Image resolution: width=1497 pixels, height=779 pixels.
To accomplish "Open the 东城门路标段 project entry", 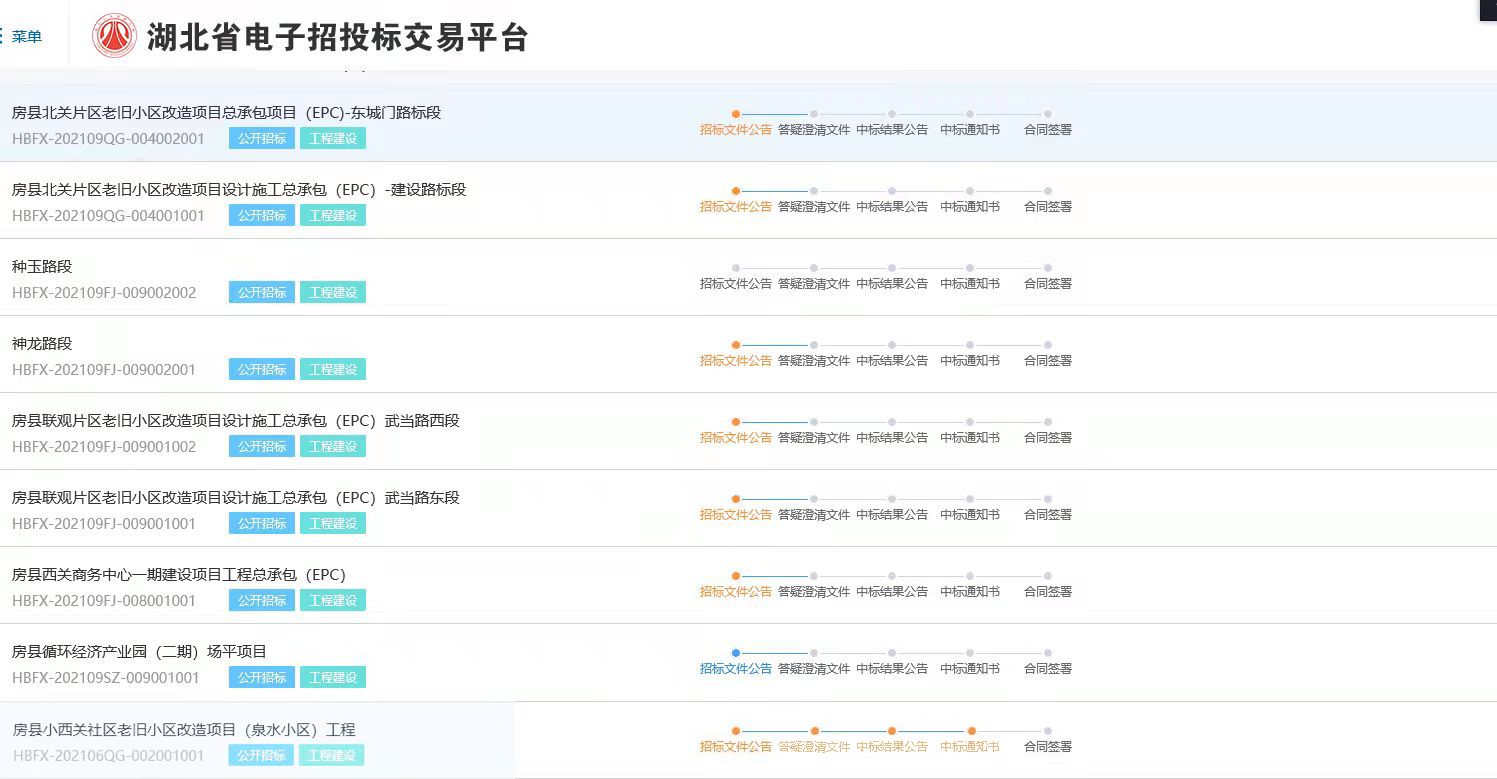I will click(x=226, y=113).
